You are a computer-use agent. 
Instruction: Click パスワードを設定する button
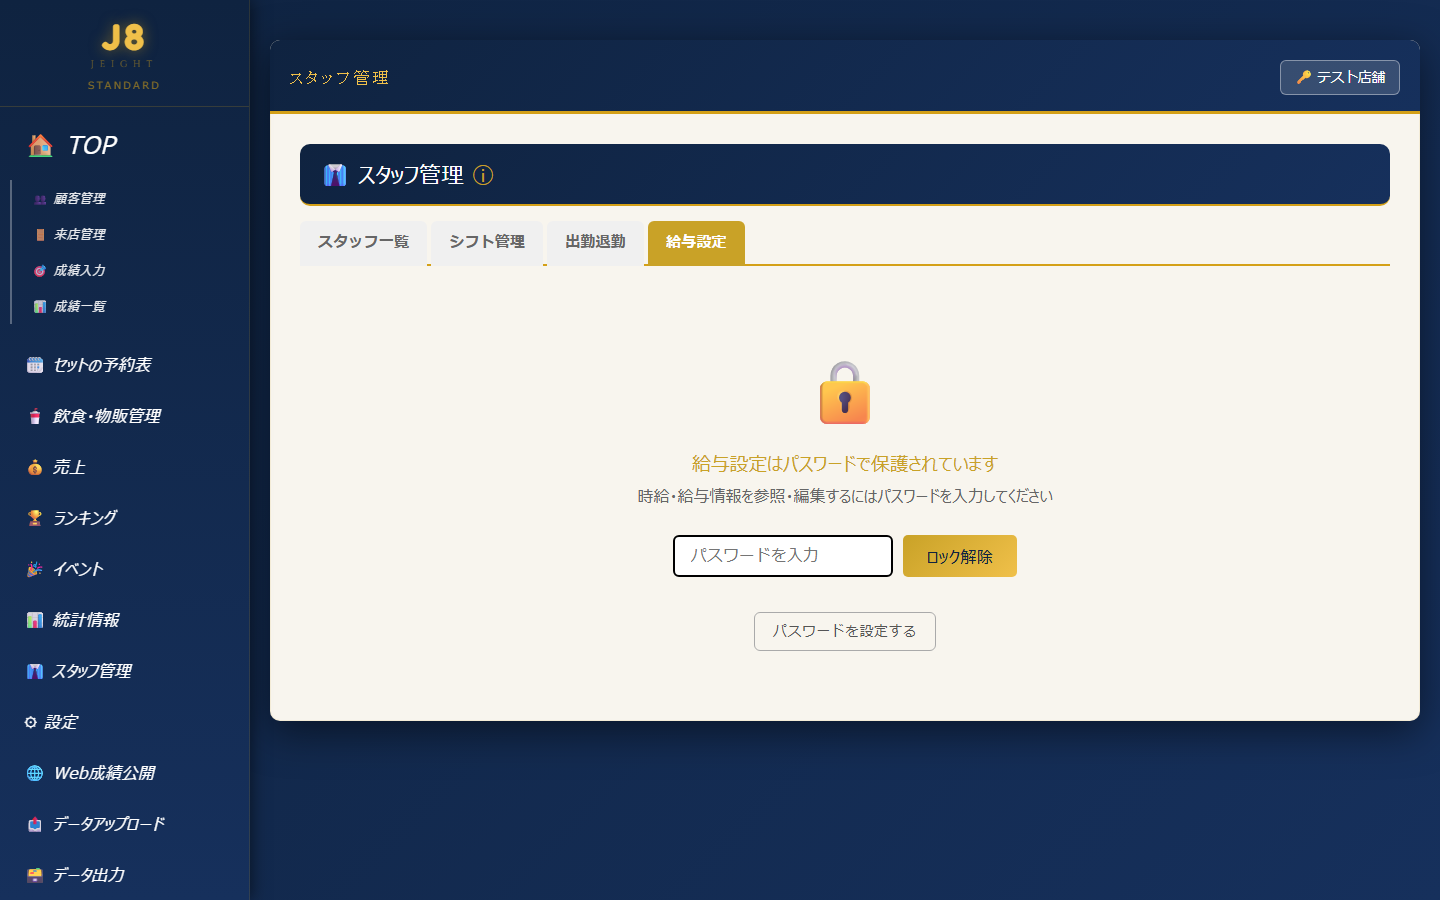coord(845,631)
